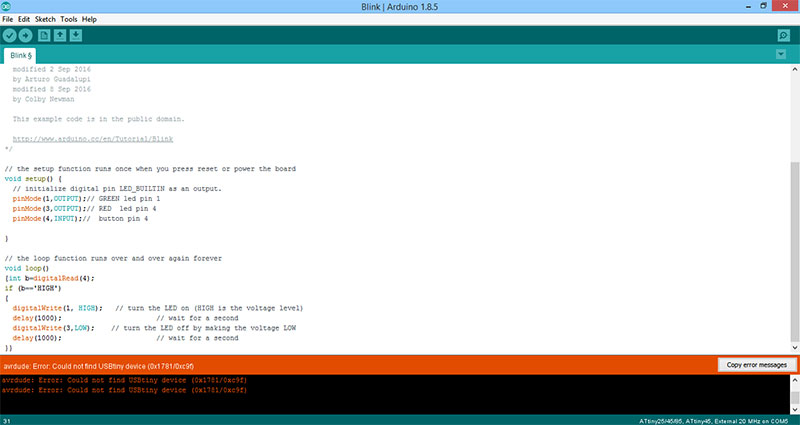Viewport: 800px width, 425px height.
Task: Click the closing '}}' code line
Action: 9,348
